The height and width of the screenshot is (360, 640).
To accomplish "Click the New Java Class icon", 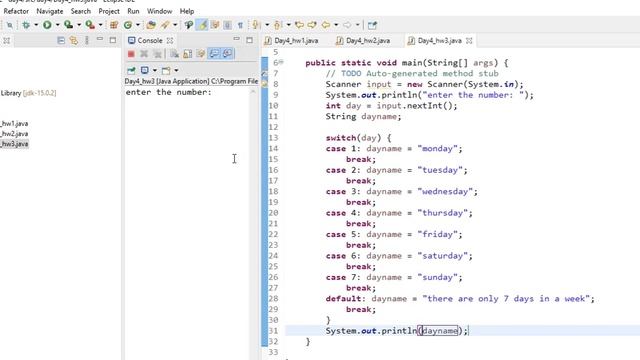I will 128,25.
